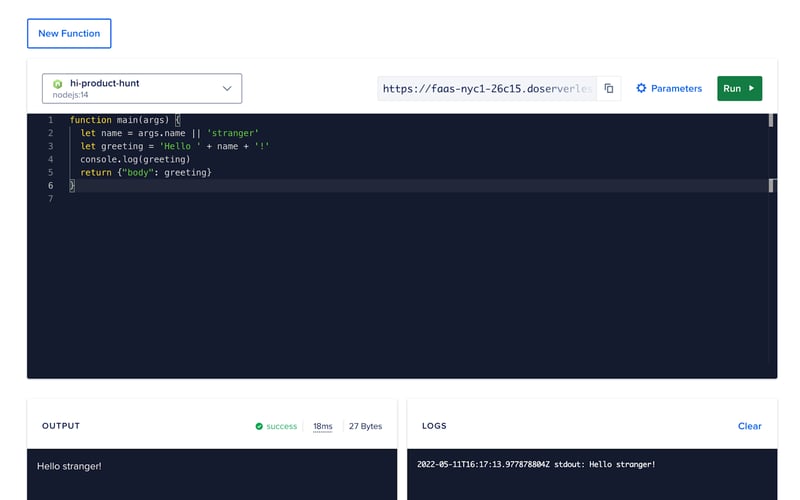The width and height of the screenshot is (800, 500).
Task: Copy the function URL with copy icon
Action: pyautogui.click(x=609, y=88)
